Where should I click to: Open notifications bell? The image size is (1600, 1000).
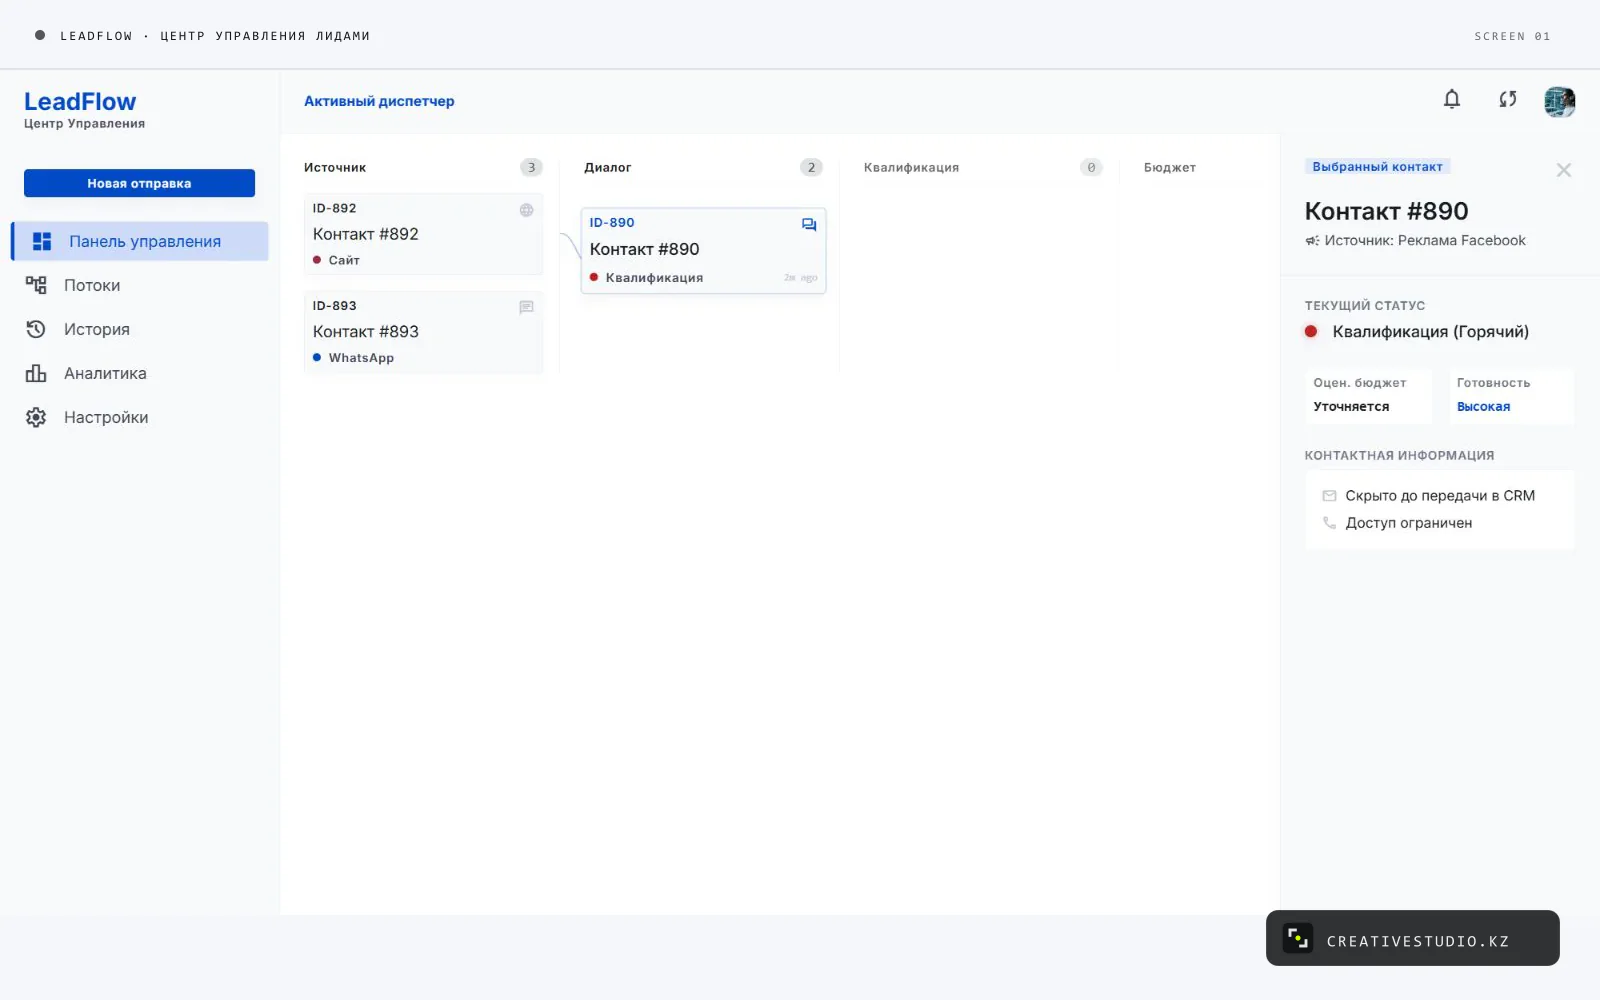1452,99
